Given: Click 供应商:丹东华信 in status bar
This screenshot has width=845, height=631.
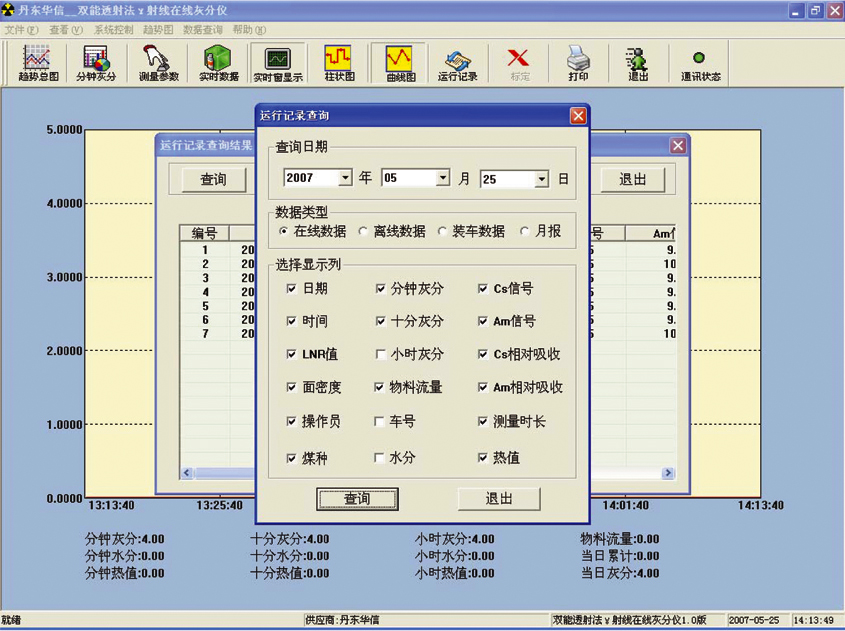Looking at the screenshot, I should click(342, 620).
